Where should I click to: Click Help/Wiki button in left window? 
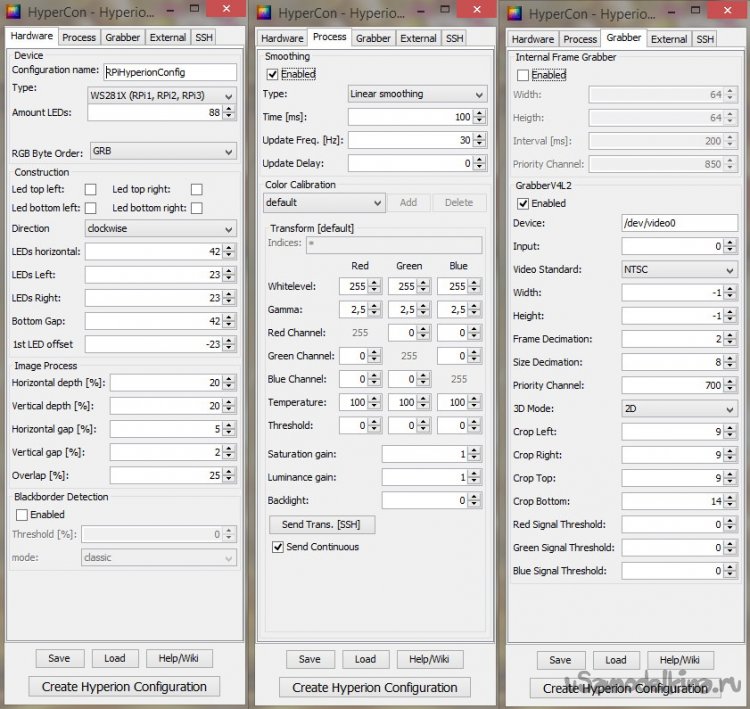[180, 658]
